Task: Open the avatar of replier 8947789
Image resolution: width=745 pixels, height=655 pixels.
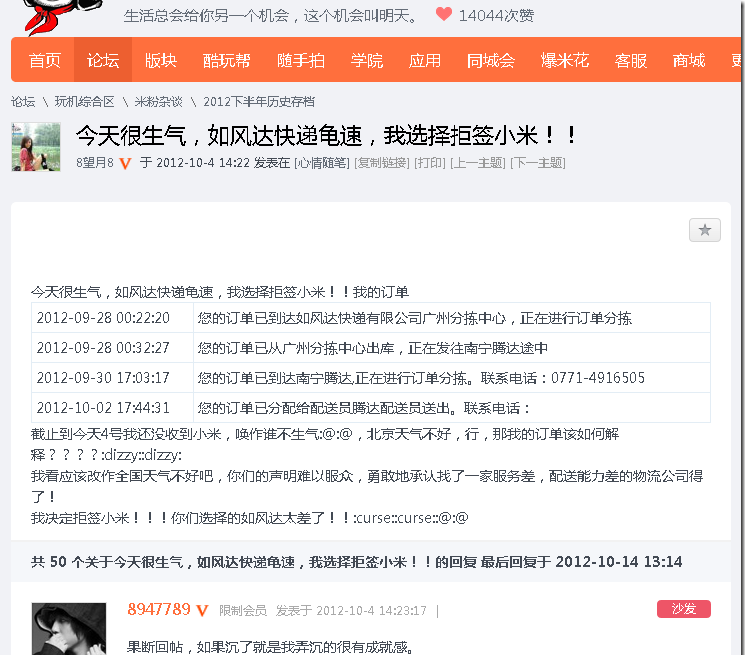Action: 69,629
